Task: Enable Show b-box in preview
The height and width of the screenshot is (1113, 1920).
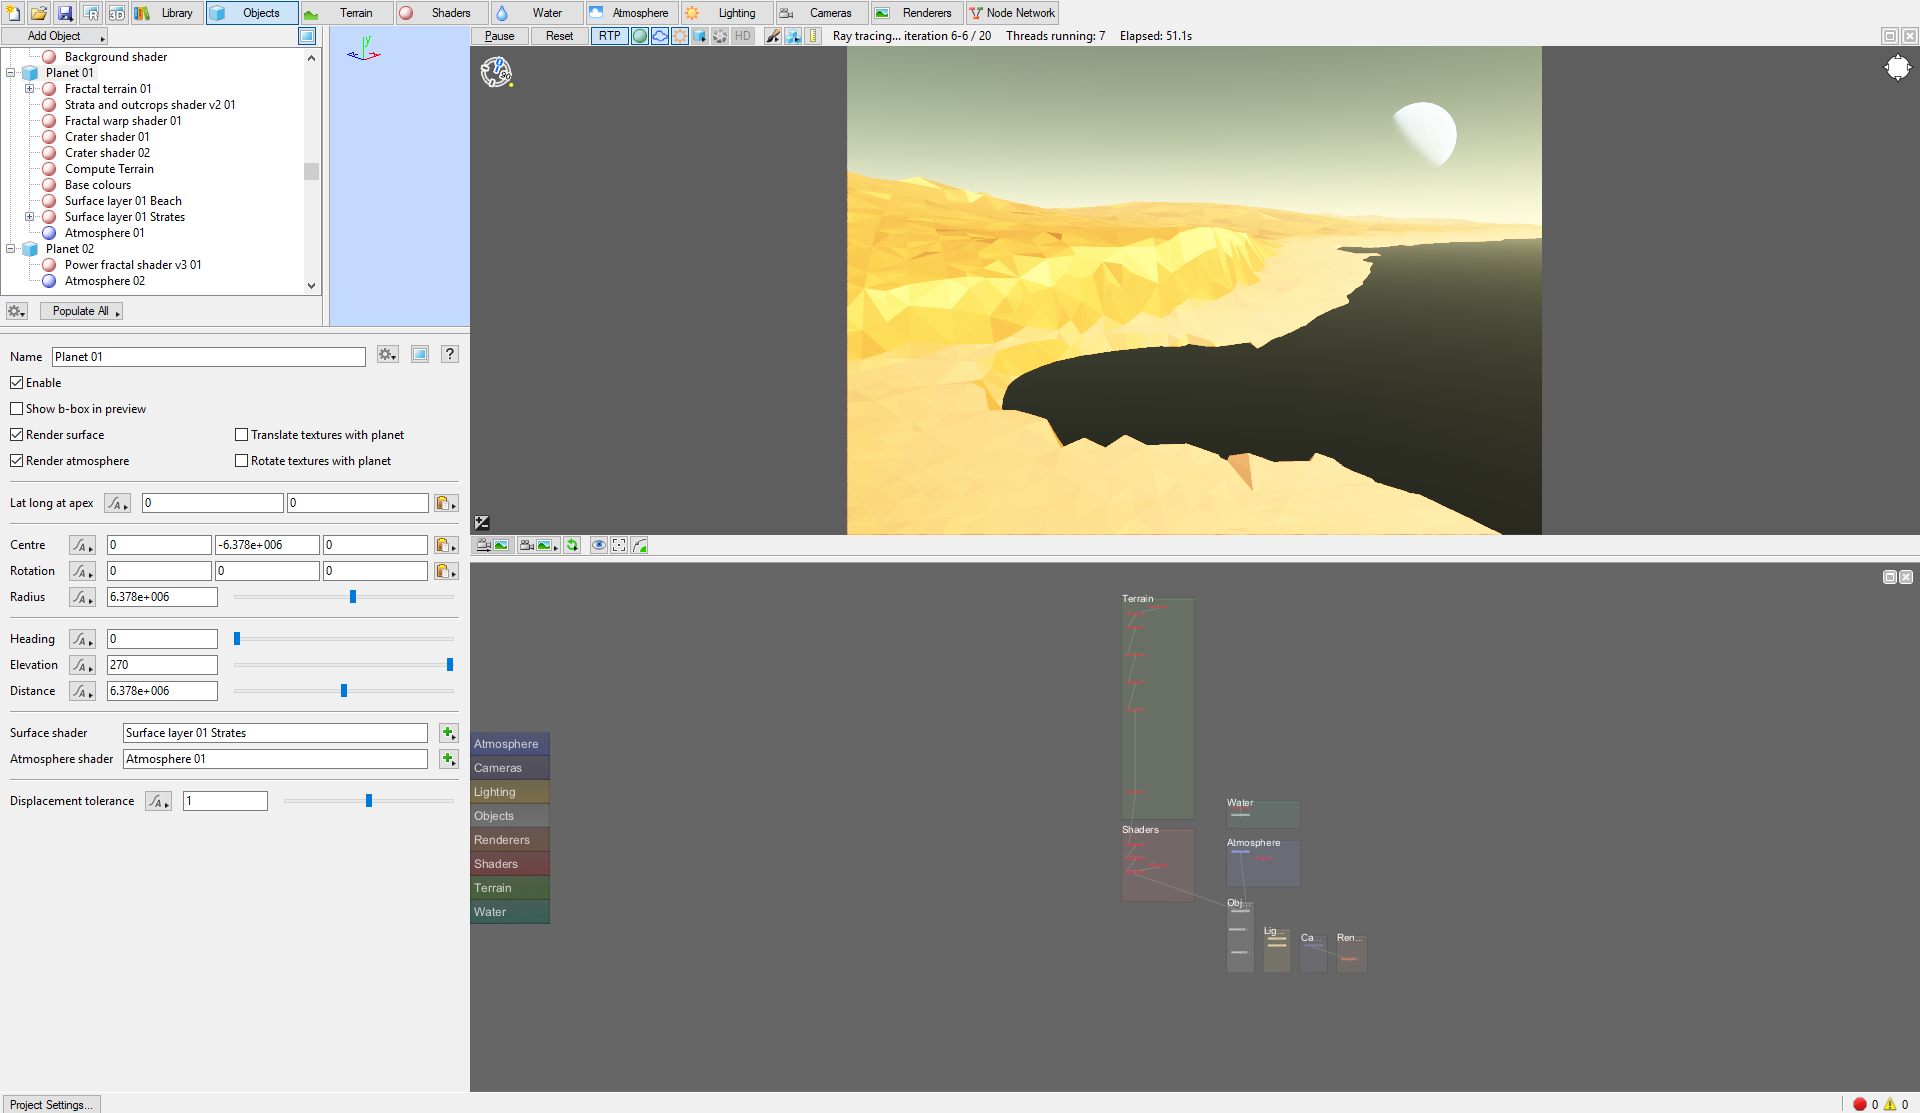Action: (17, 409)
